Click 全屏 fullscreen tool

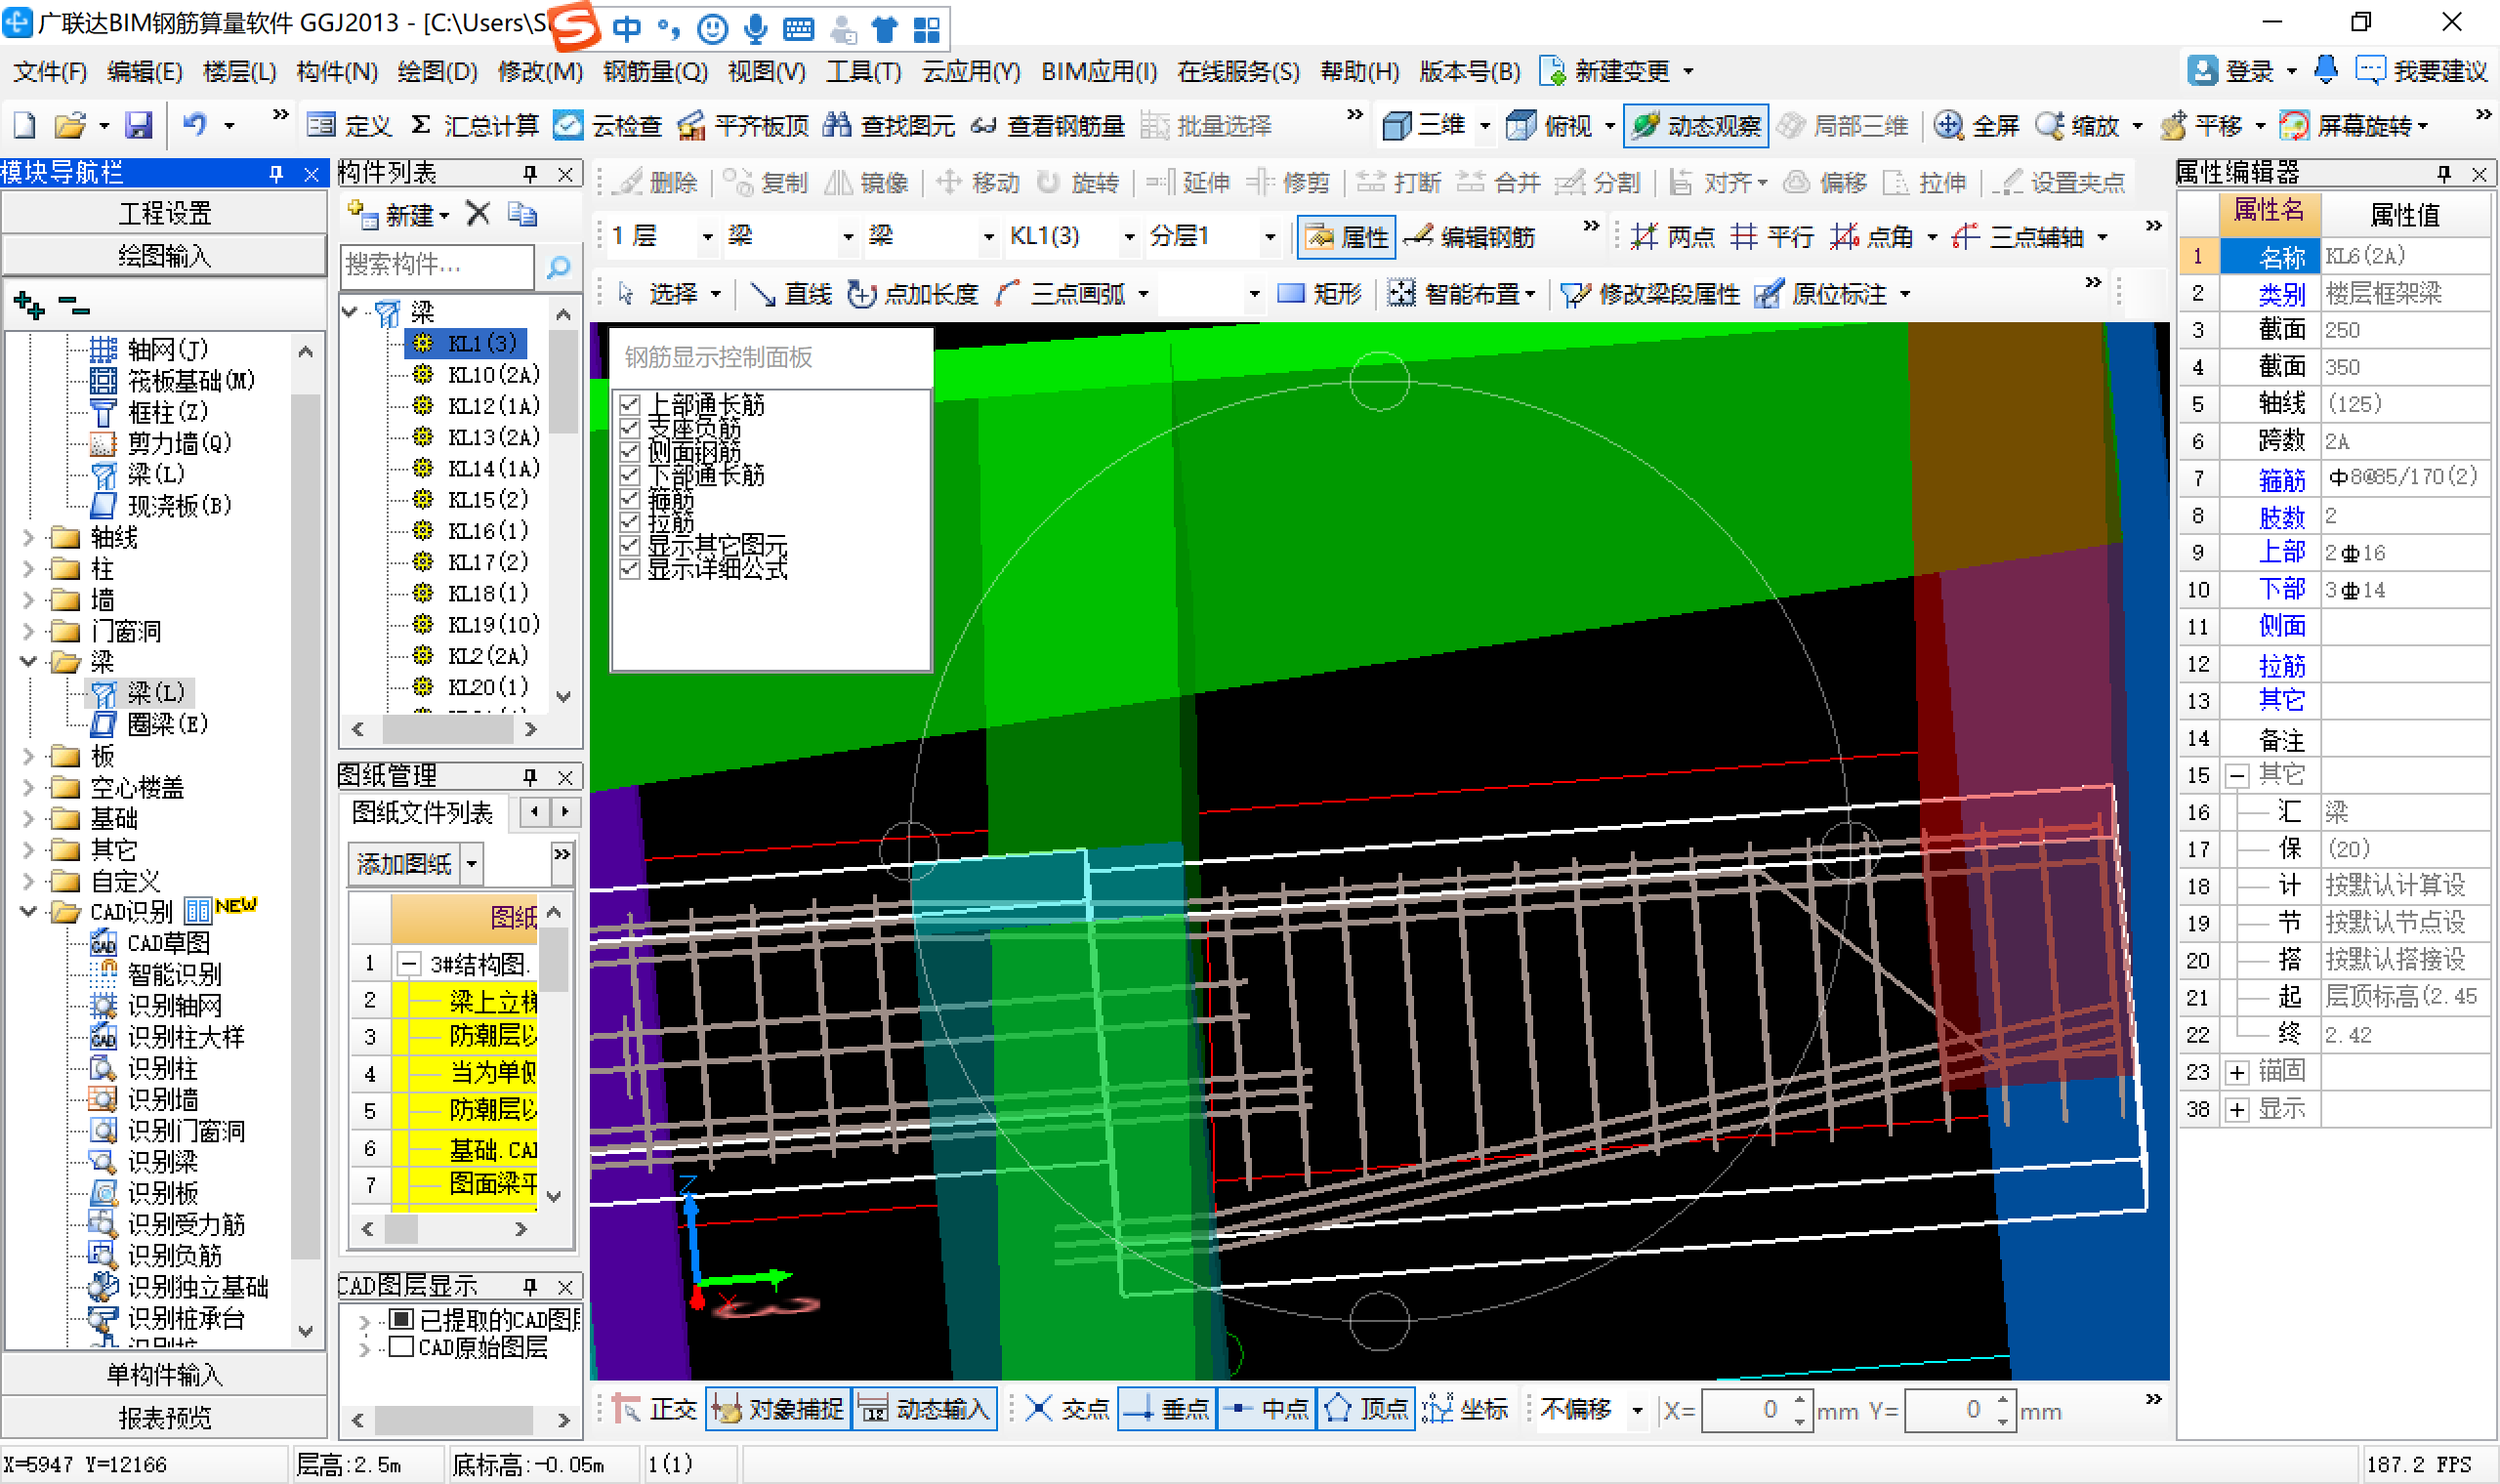[1979, 125]
